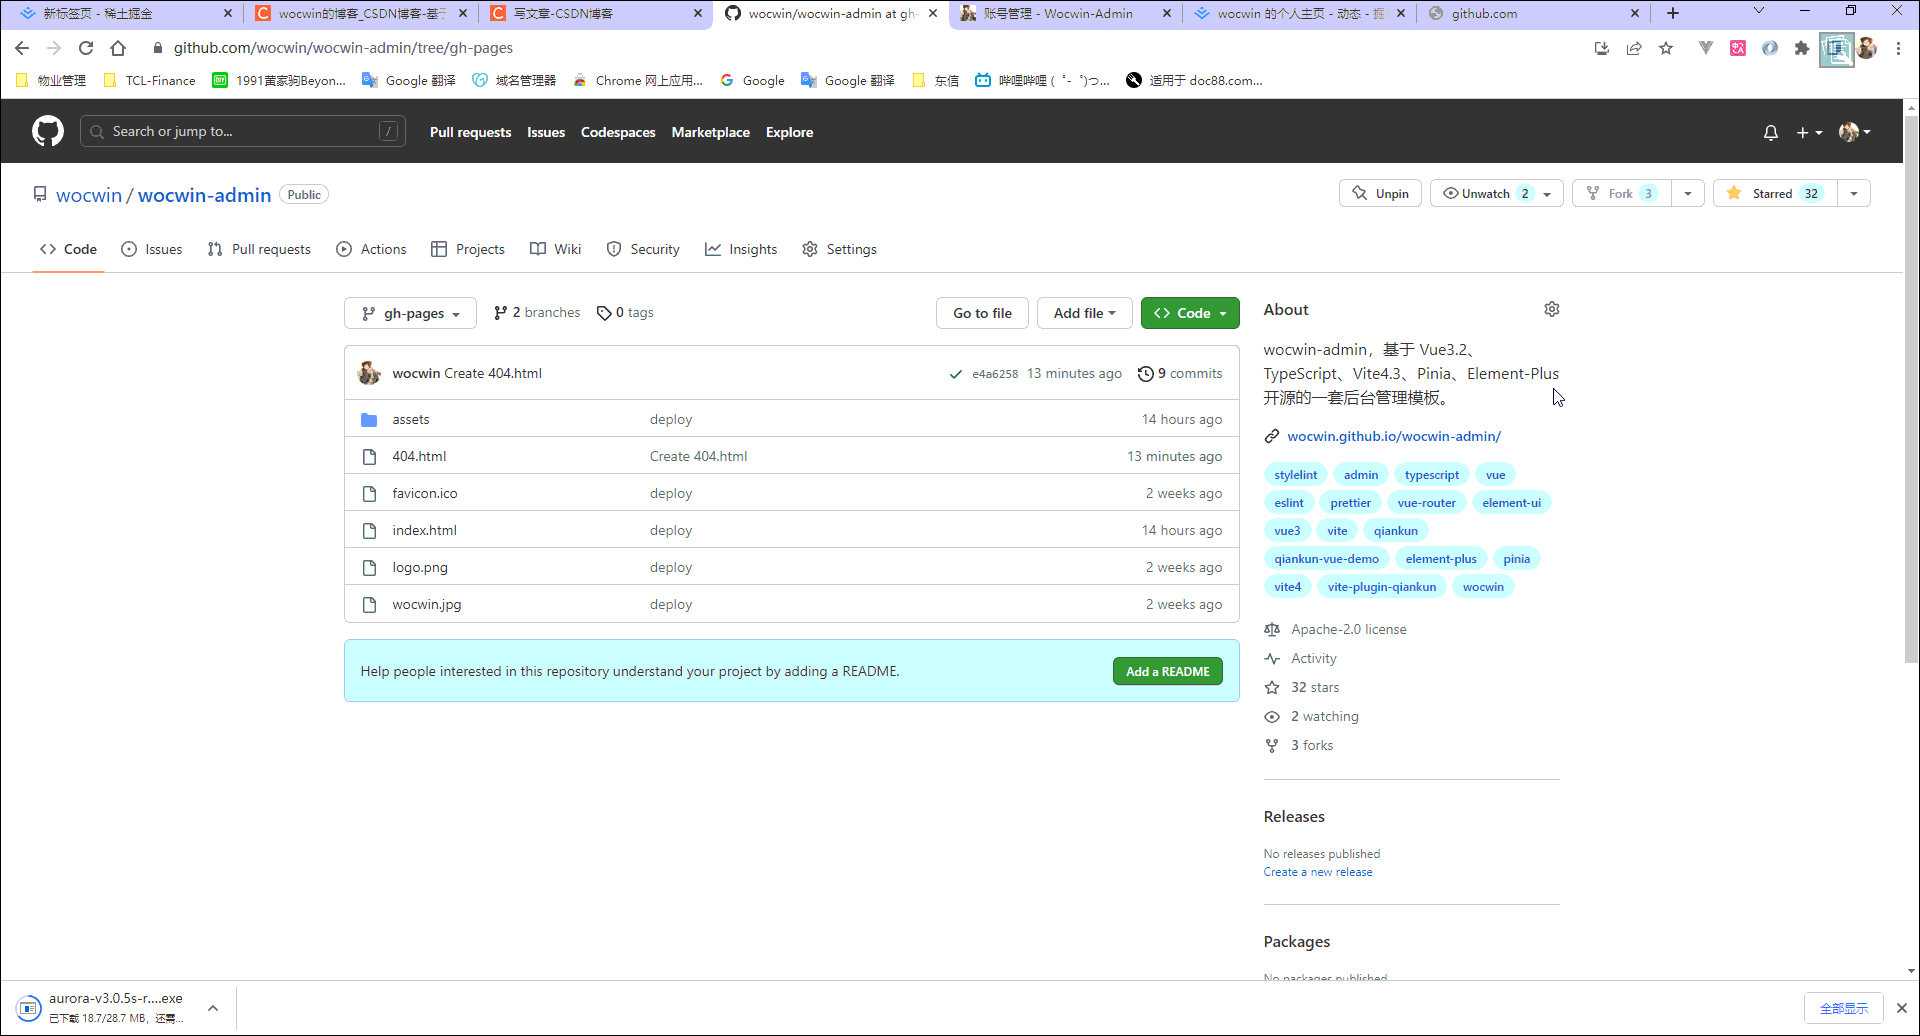View the 0 tags list
The height and width of the screenshot is (1036, 1920).
pos(625,313)
